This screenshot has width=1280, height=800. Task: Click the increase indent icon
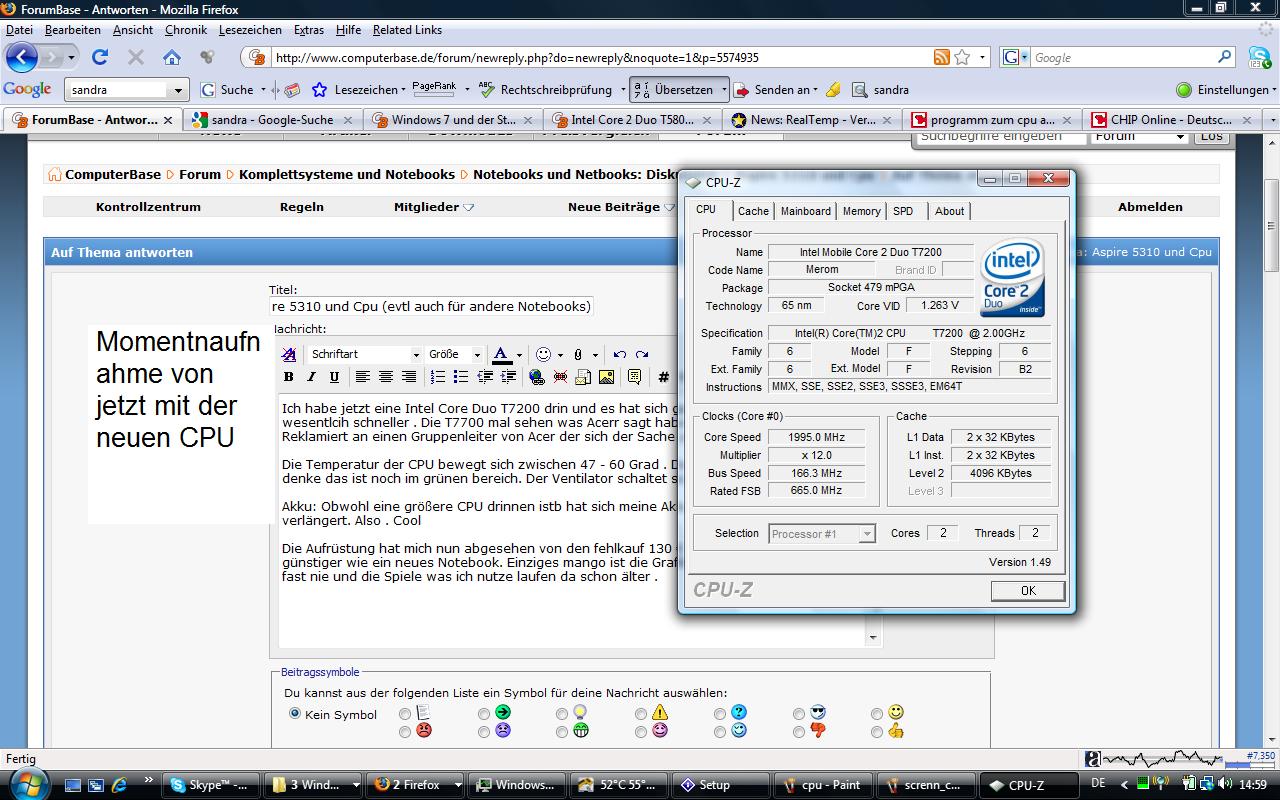508,377
